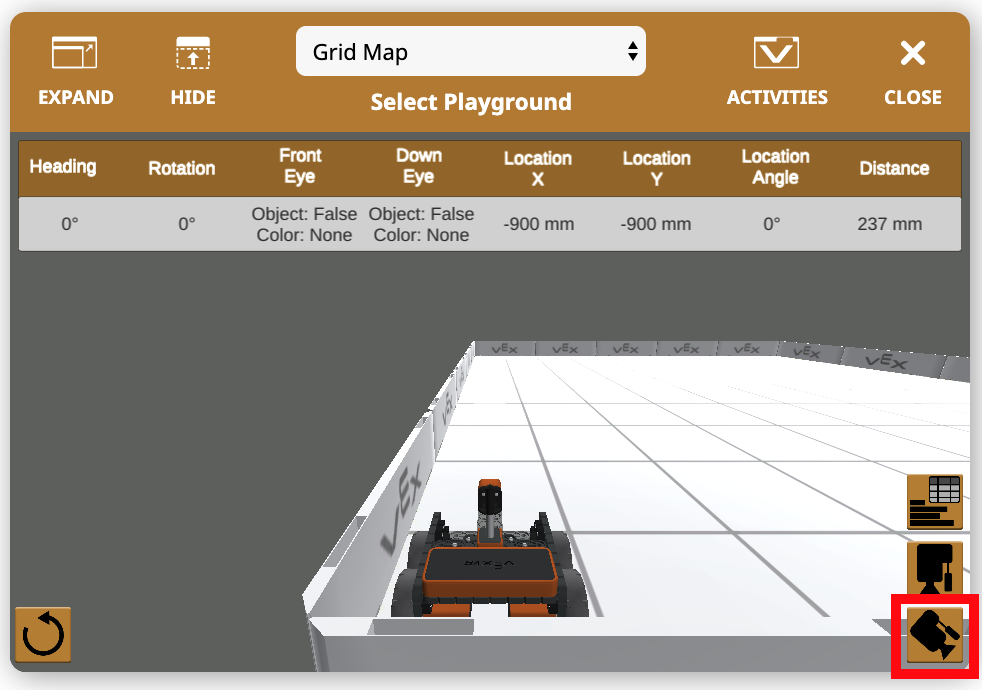Toggle the sensor dashboard visibility
Screen dimensions: 982x690
tap(935, 501)
